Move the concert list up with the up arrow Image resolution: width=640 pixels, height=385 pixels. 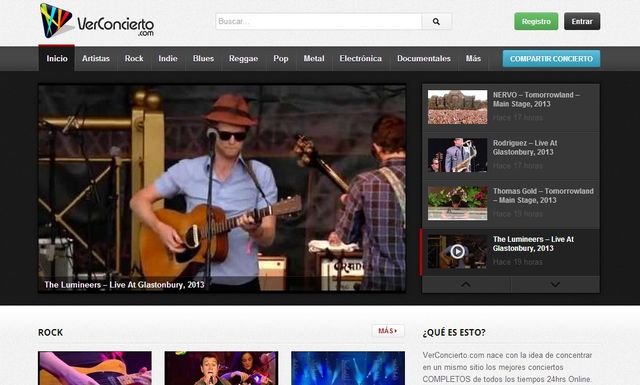click(x=466, y=285)
